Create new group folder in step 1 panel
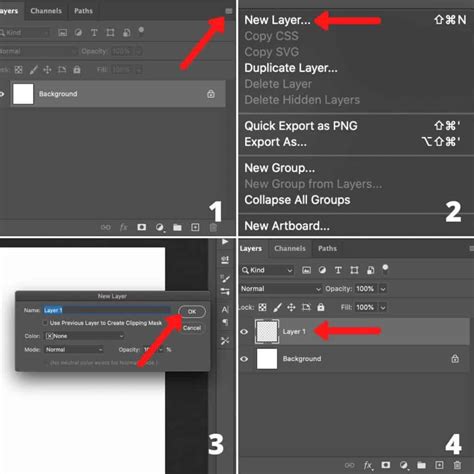 pyautogui.click(x=177, y=227)
